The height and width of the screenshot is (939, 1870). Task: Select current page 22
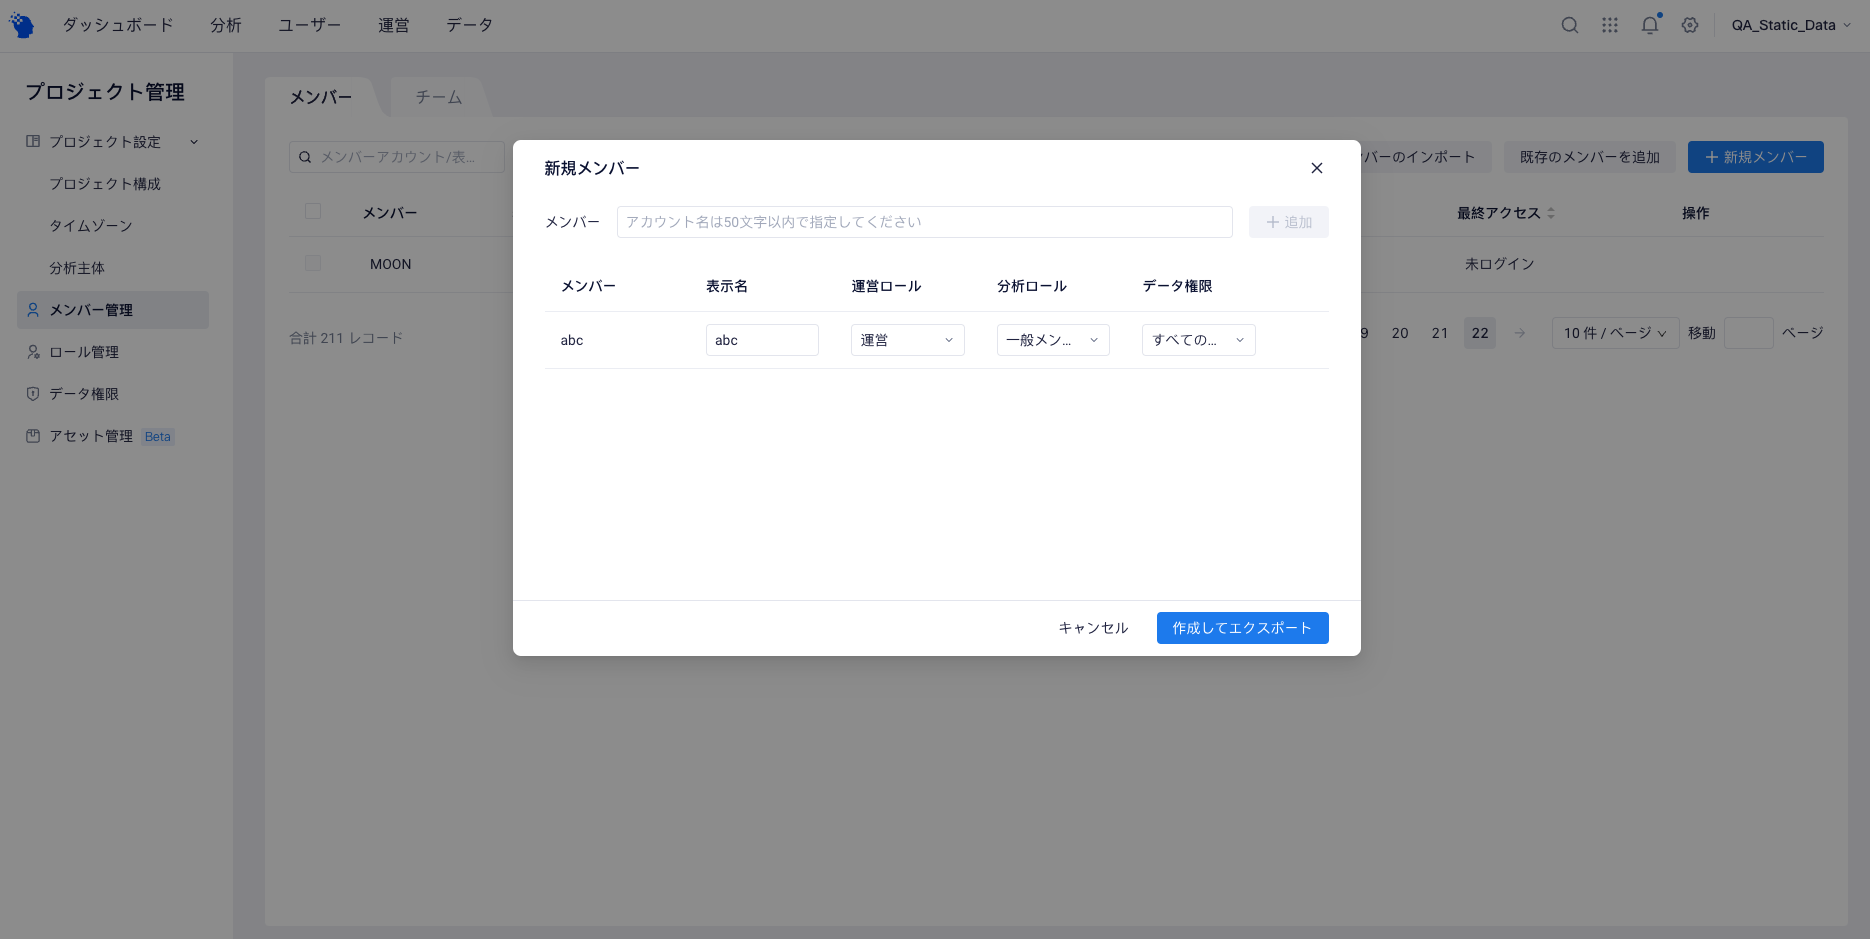pyautogui.click(x=1480, y=333)
